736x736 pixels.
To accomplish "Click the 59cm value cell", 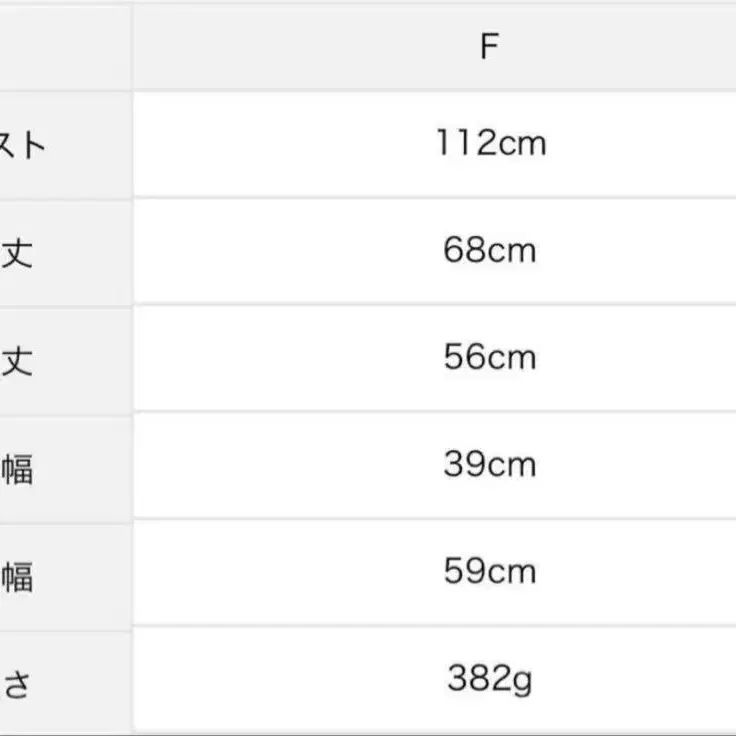I will (x=490, y=571).
